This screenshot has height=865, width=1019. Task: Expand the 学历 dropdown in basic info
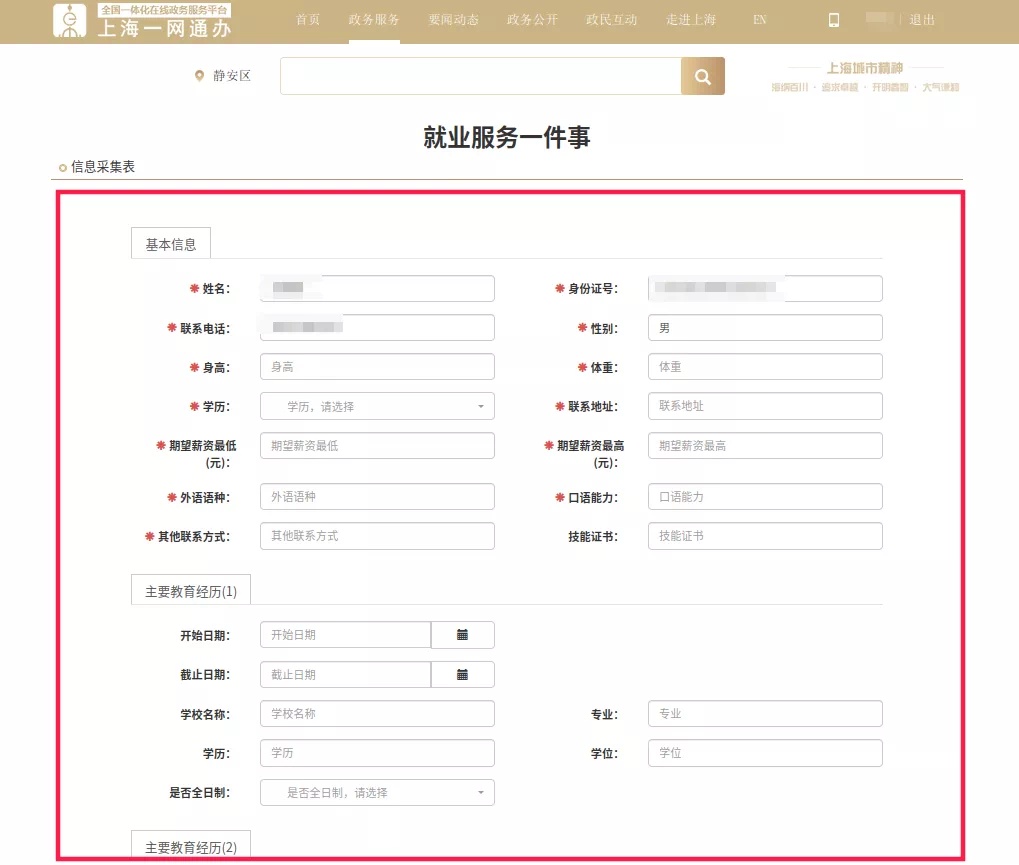377,407
